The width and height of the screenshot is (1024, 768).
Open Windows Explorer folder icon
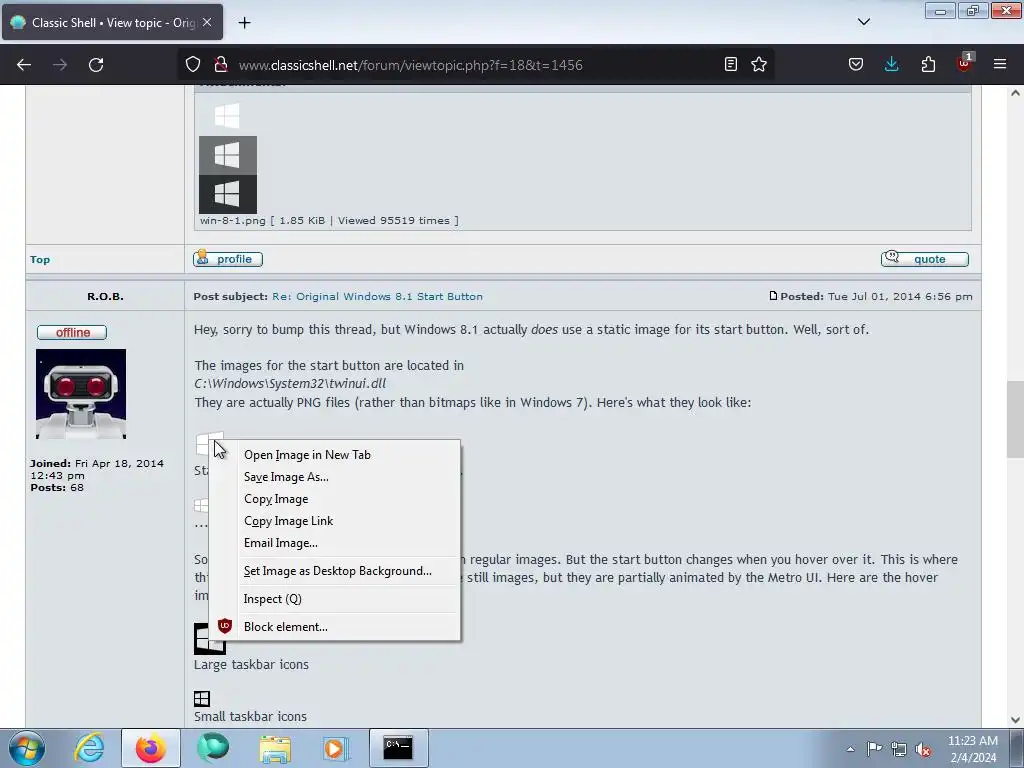(275, 748)
